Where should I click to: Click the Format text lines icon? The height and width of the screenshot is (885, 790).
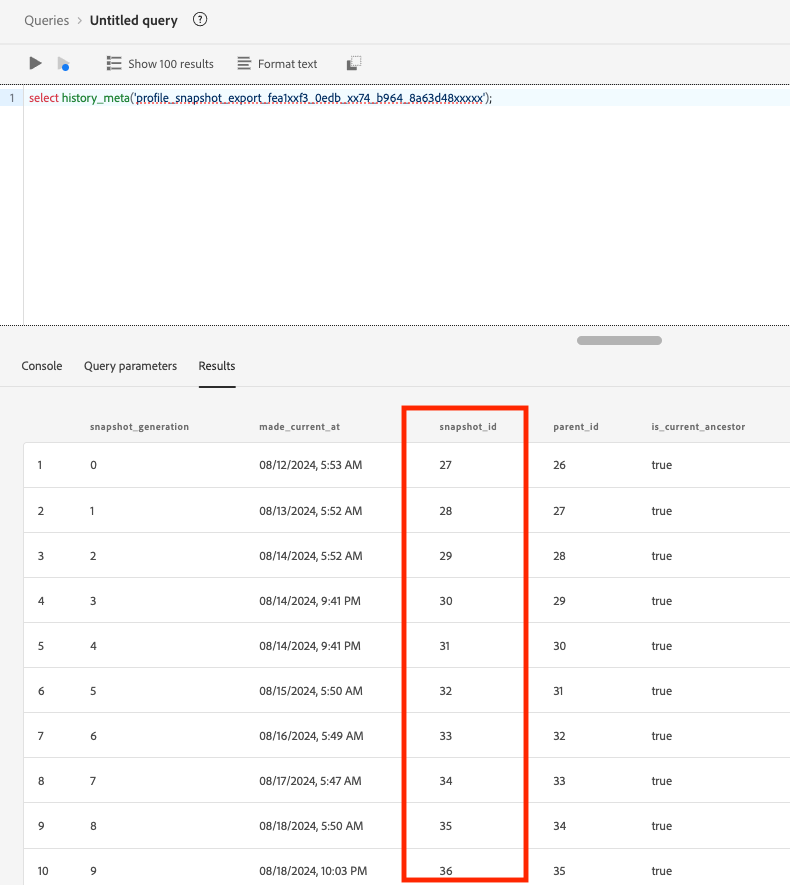[244, 64]
